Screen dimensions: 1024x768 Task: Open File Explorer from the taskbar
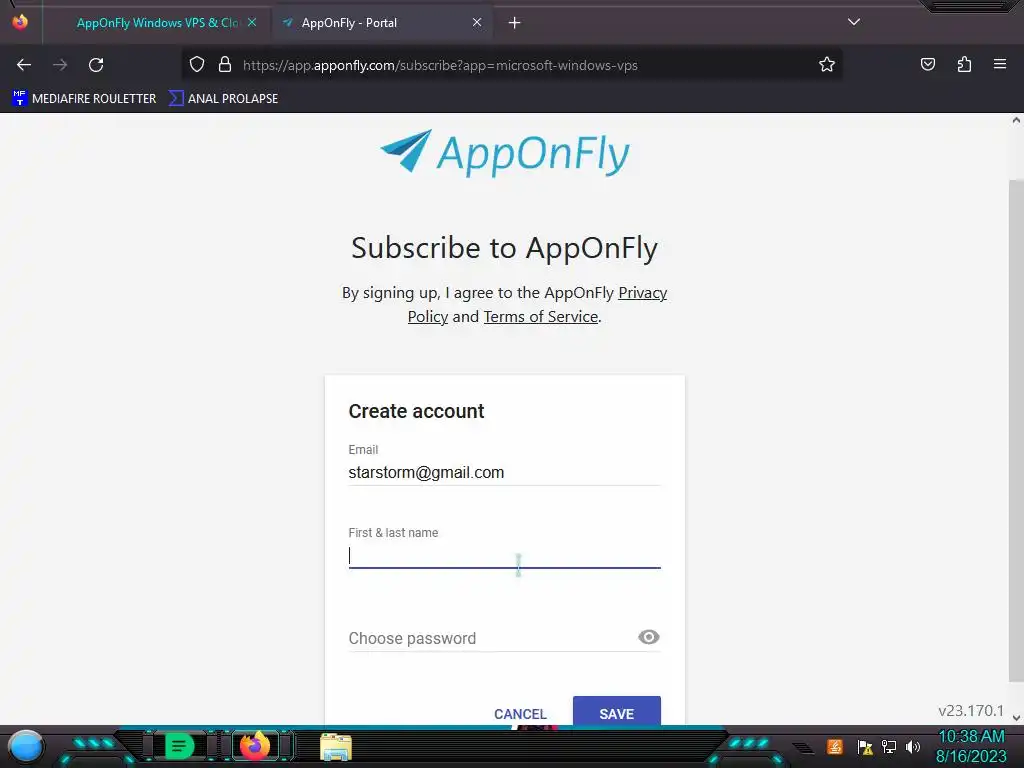336,746
